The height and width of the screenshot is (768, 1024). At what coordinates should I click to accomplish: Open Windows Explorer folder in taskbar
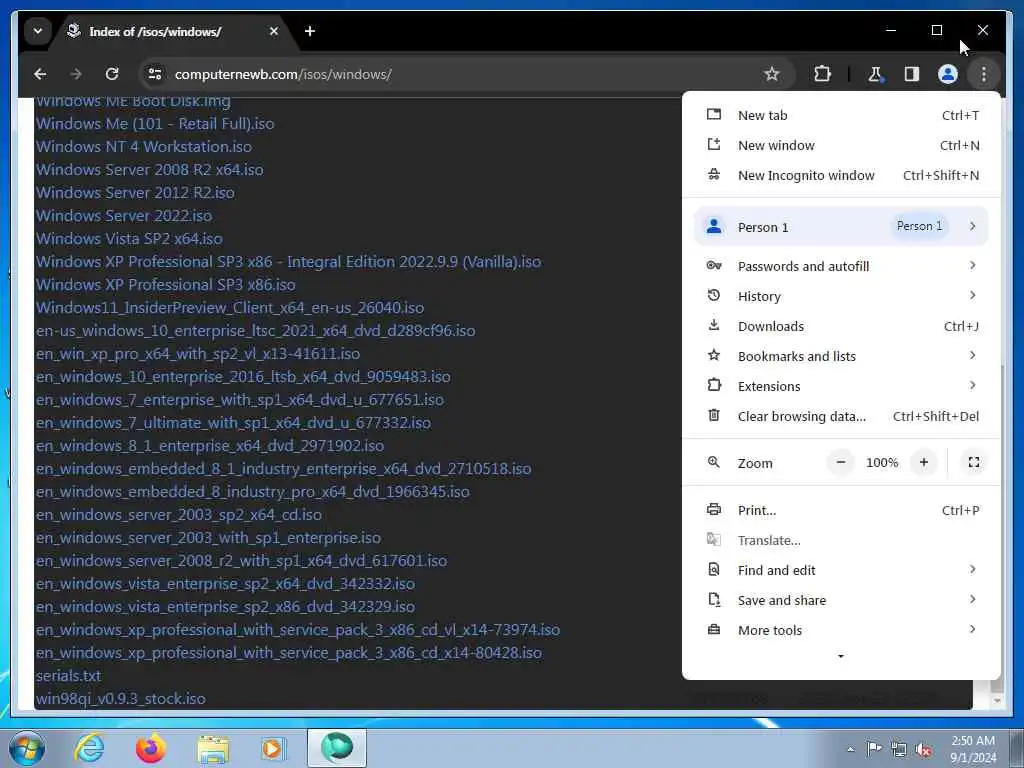pos(213,748)
